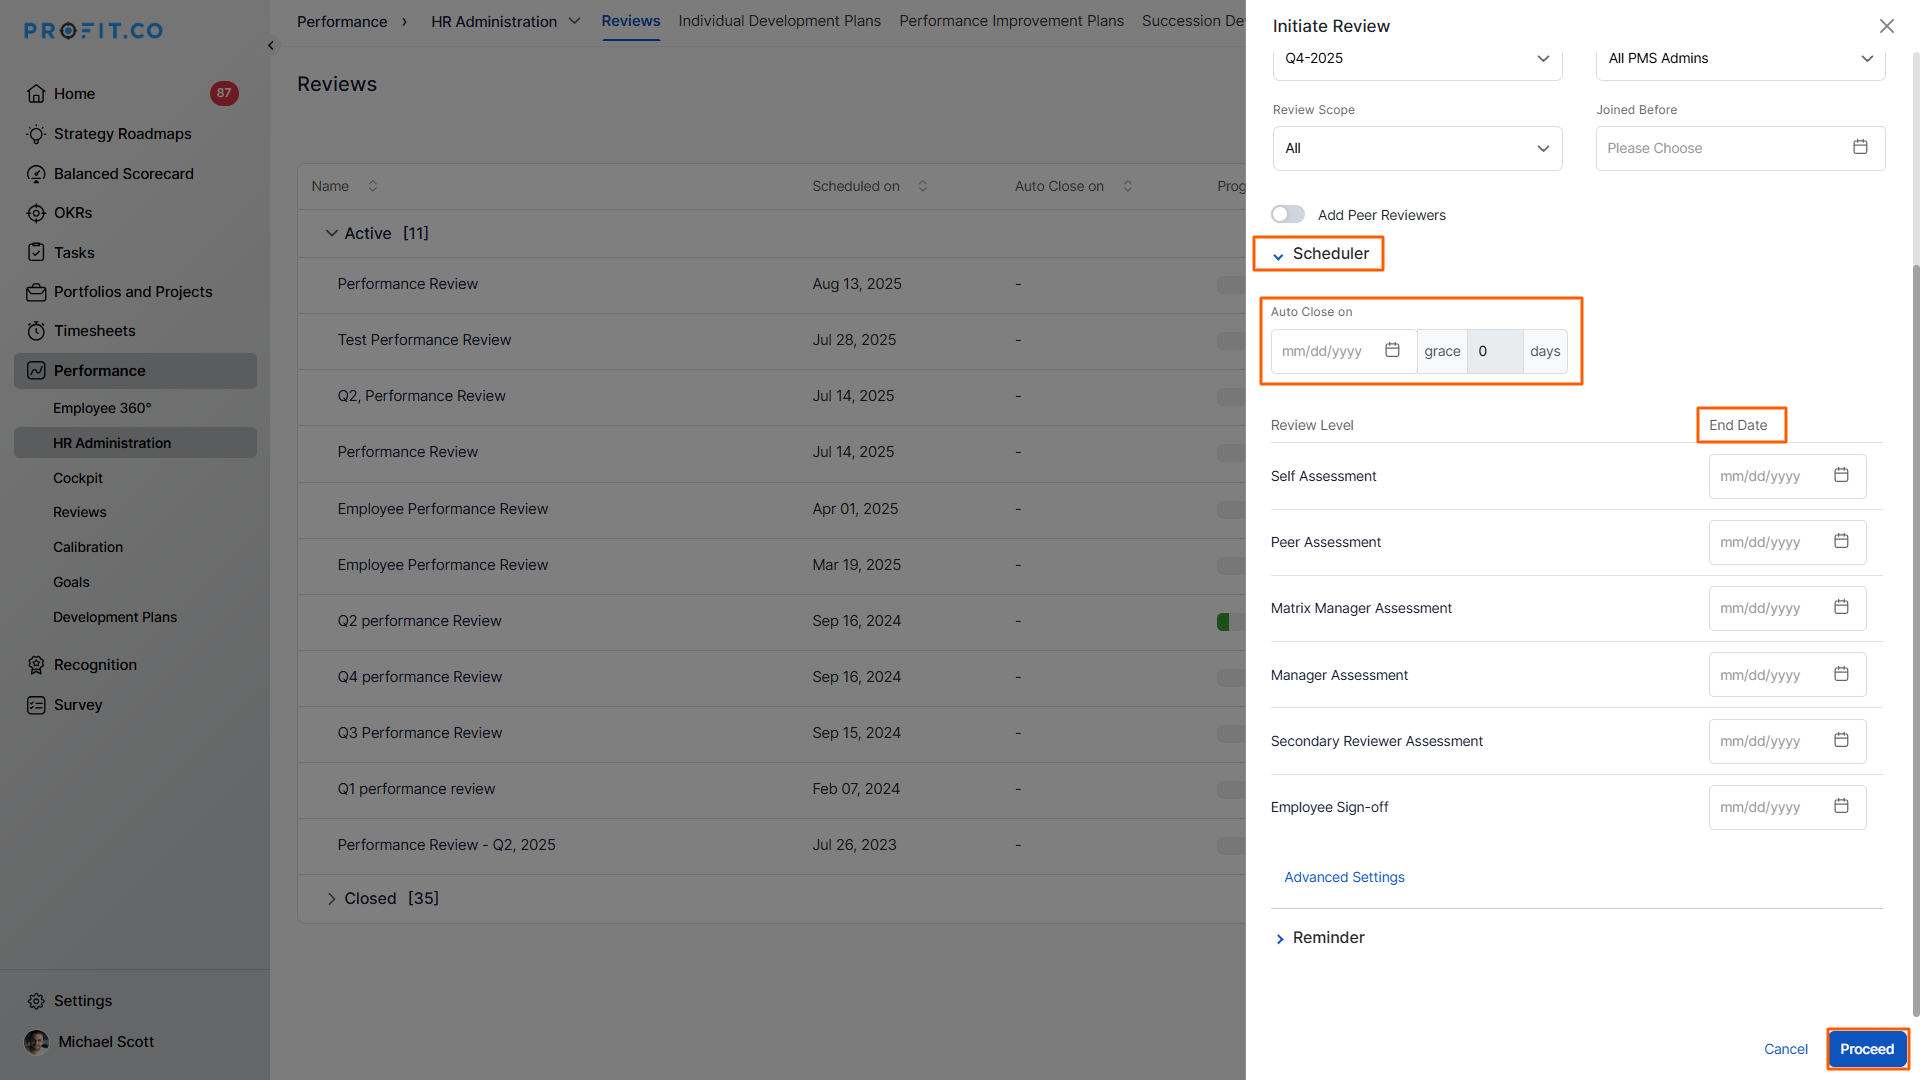Click the OKRs target icon in sidebar
This screenshot has width=1920, height=1080.
pos(36,213)
